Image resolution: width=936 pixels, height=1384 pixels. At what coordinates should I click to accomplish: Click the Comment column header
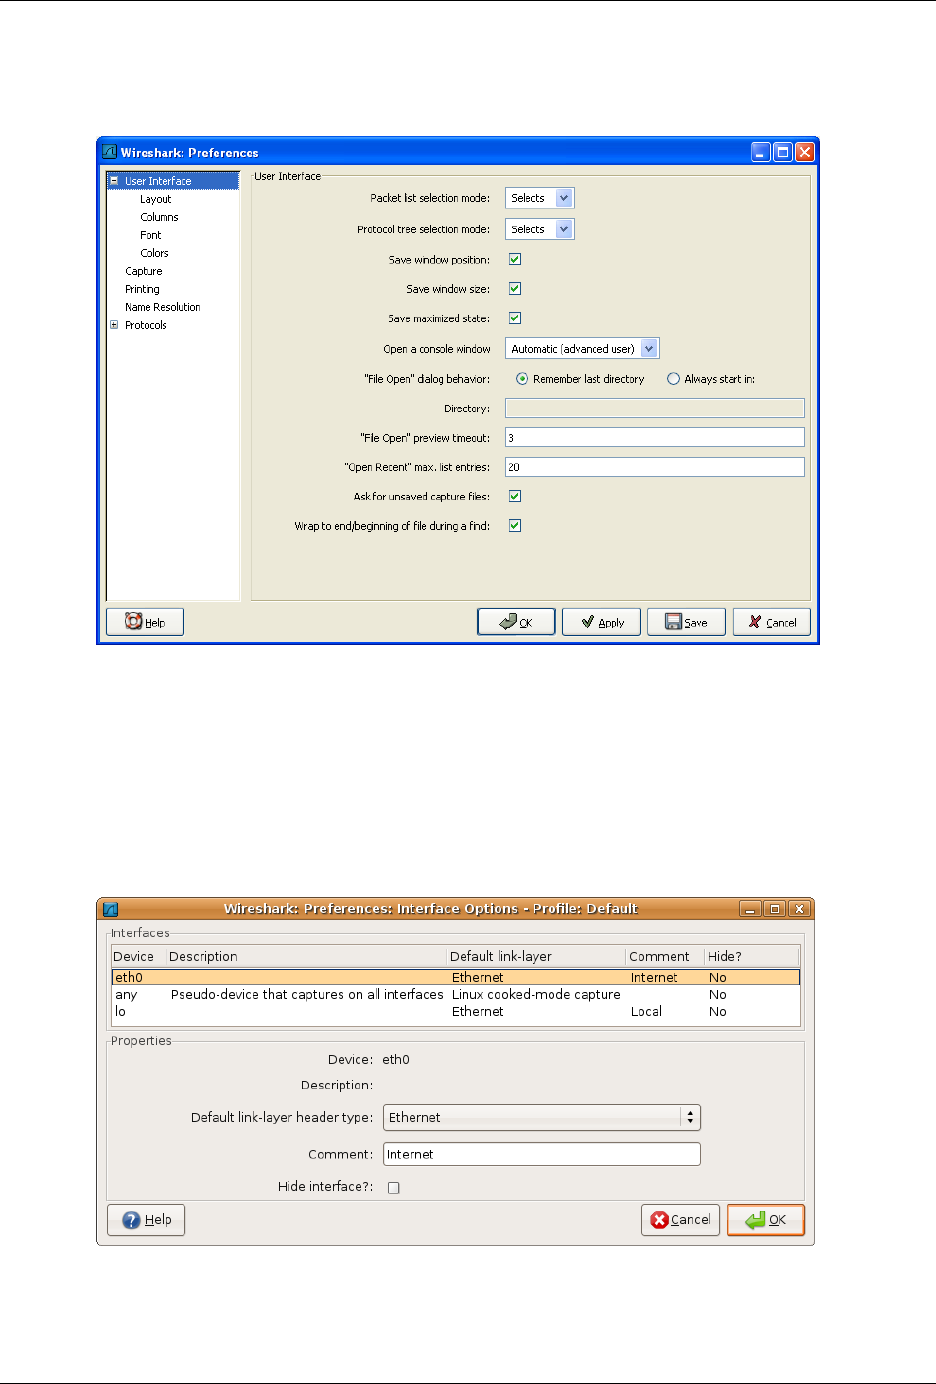[666, 957]
